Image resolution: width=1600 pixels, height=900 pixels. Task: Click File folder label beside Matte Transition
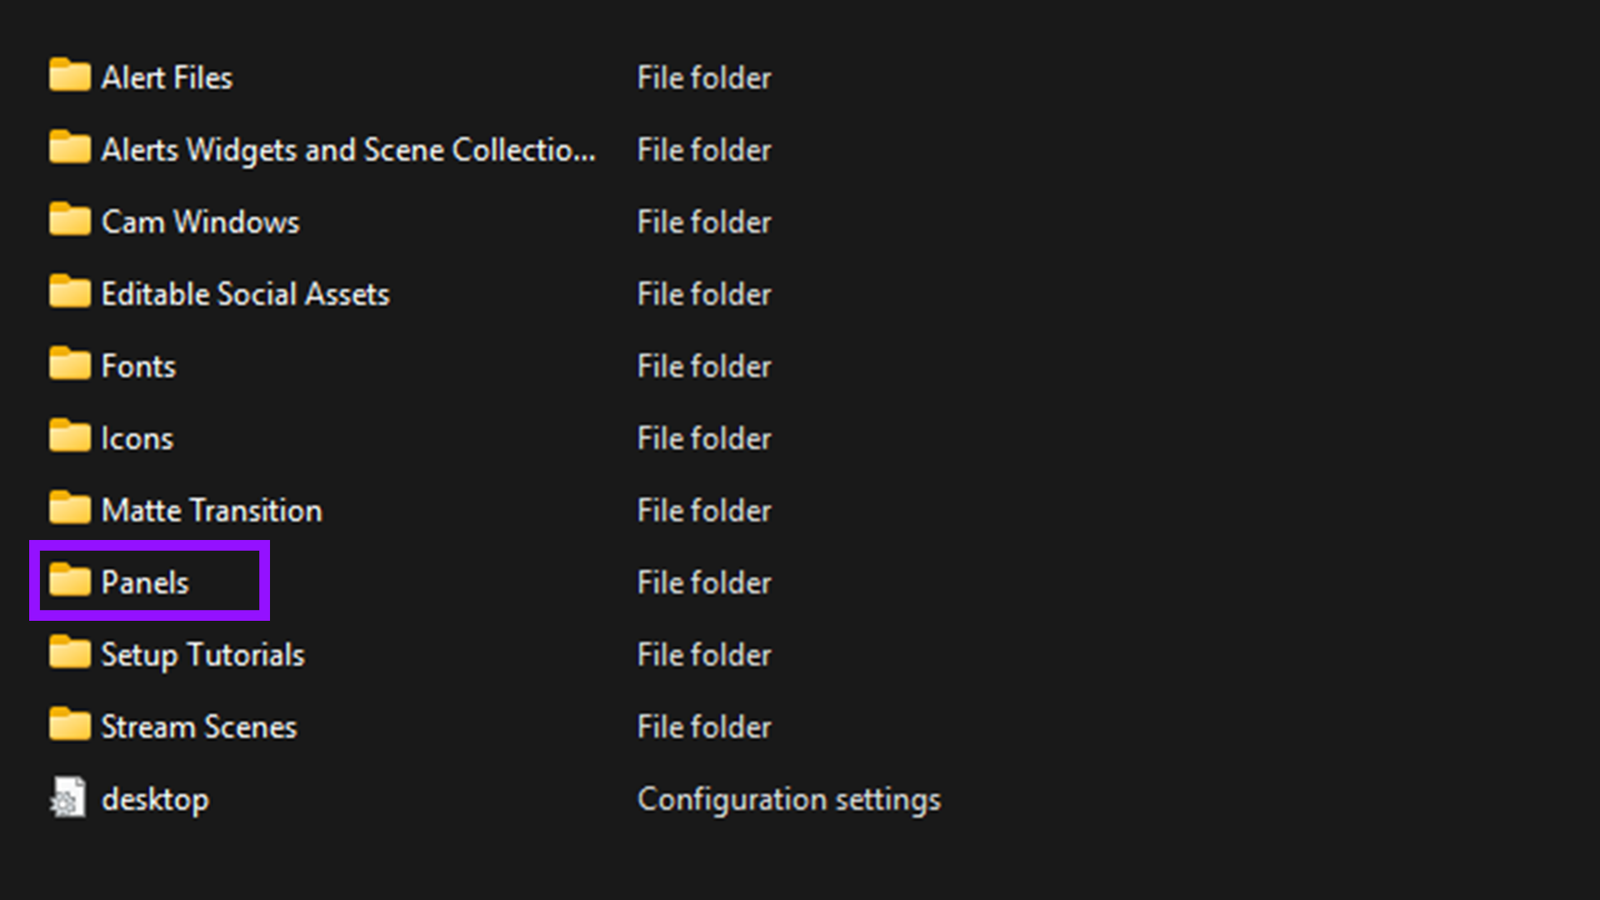[704, 509]
